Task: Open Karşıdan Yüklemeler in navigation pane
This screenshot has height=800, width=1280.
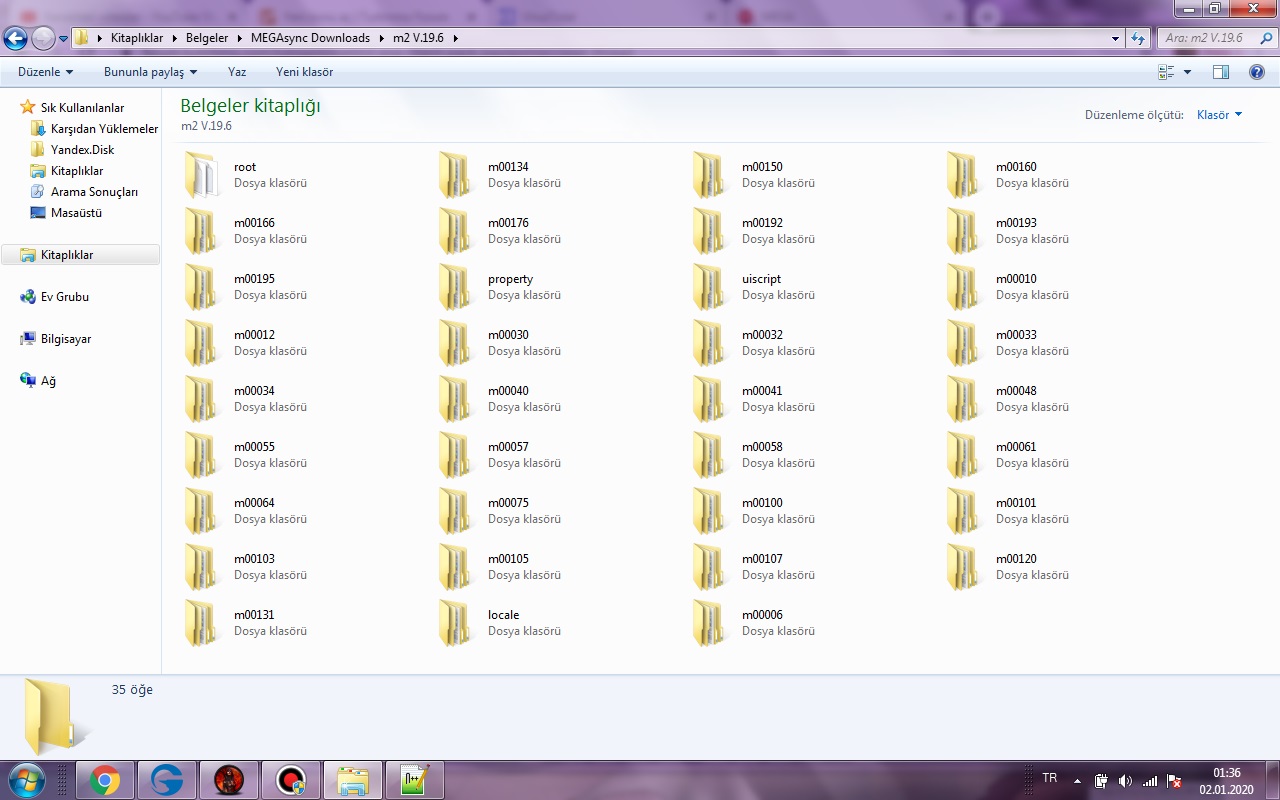Action: [x=104, y=129]
